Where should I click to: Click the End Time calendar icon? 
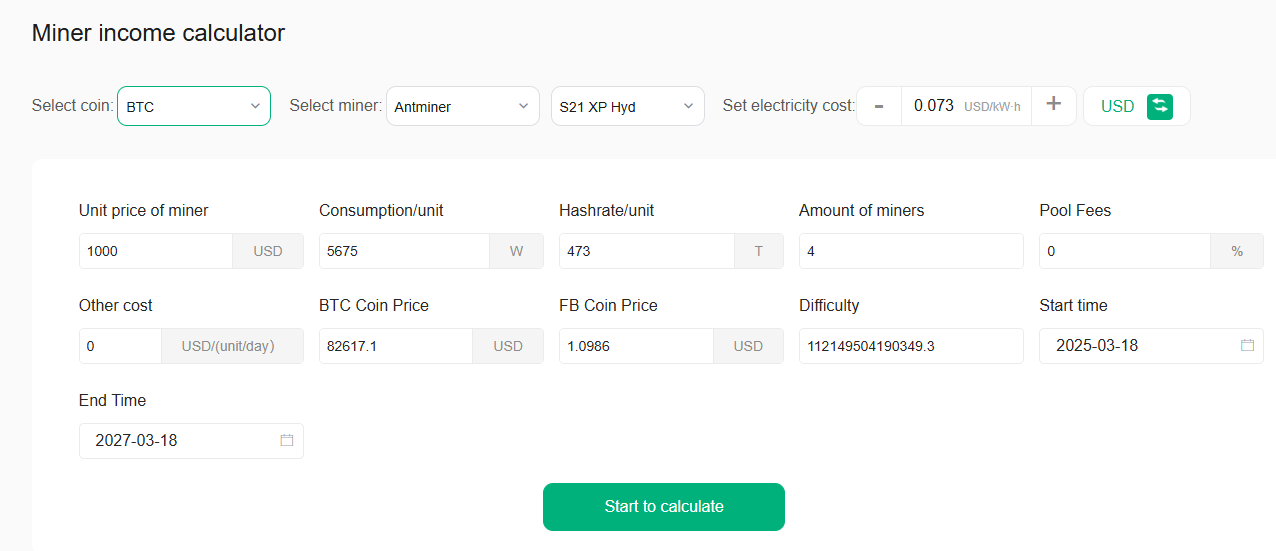287,440
